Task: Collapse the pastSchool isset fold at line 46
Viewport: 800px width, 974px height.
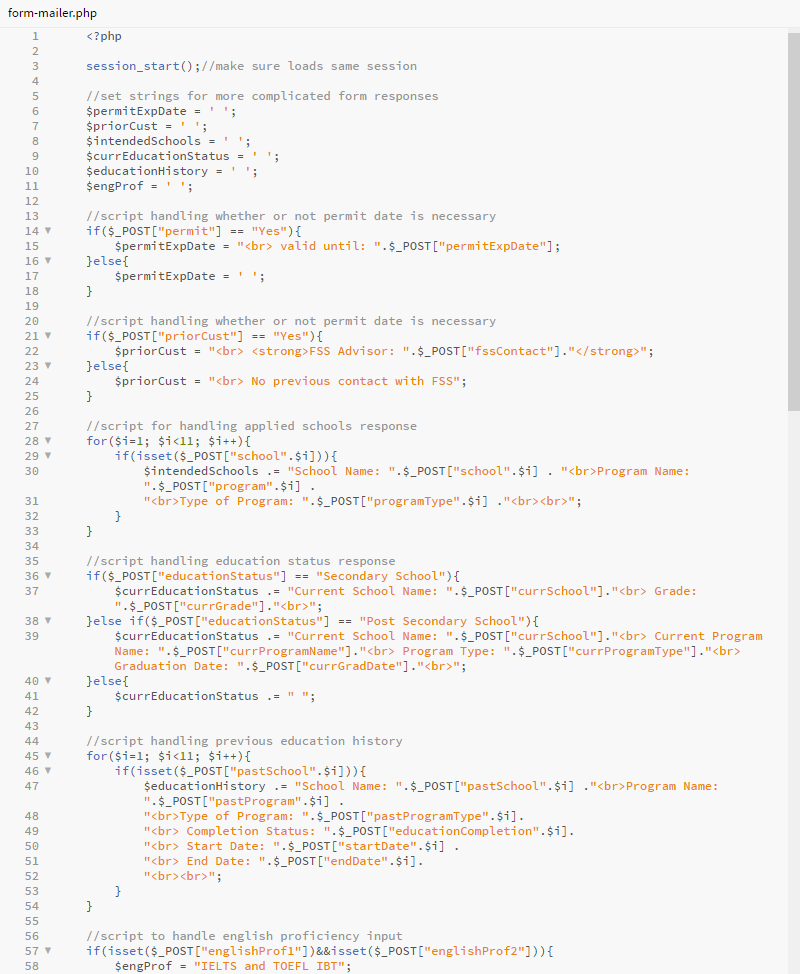Action: point(48,771)
